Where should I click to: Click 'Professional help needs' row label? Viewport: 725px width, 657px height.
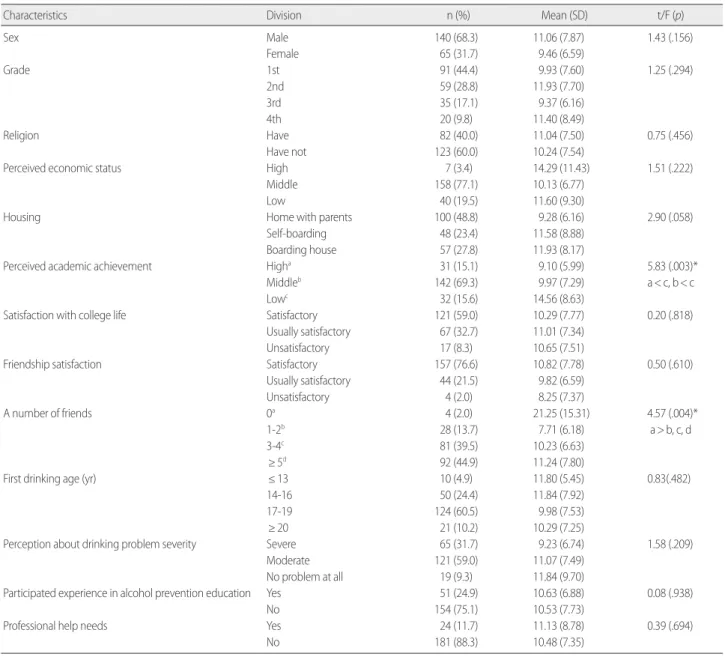(x=55, y=626)
